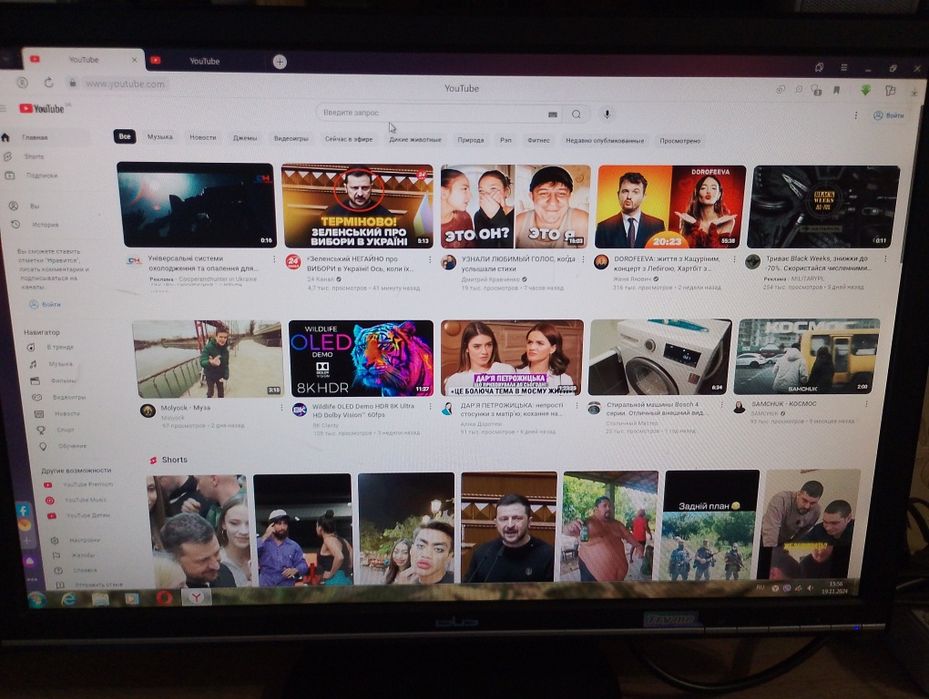Select the Джемы filter chip
Viewport: 929px width, 699px height.
coord(245,138)
